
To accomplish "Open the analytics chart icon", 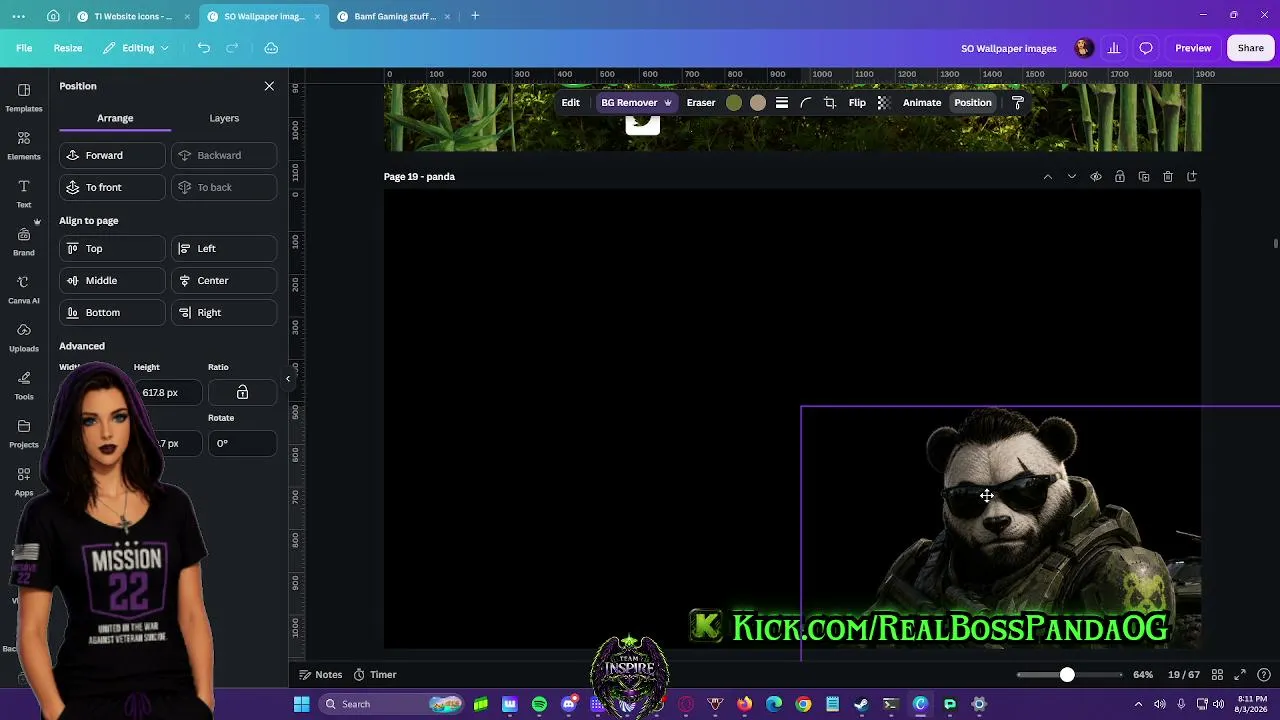I will (x=1114, y=48).
